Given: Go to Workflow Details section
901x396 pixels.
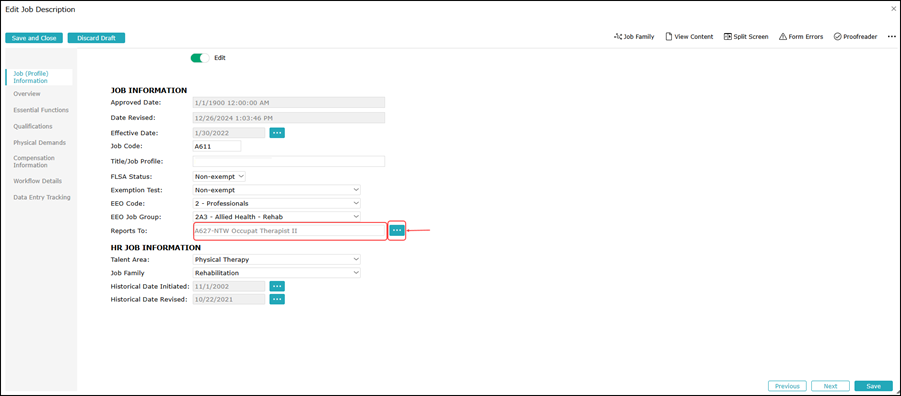Looking at the screenshot, I should (37, 181).
